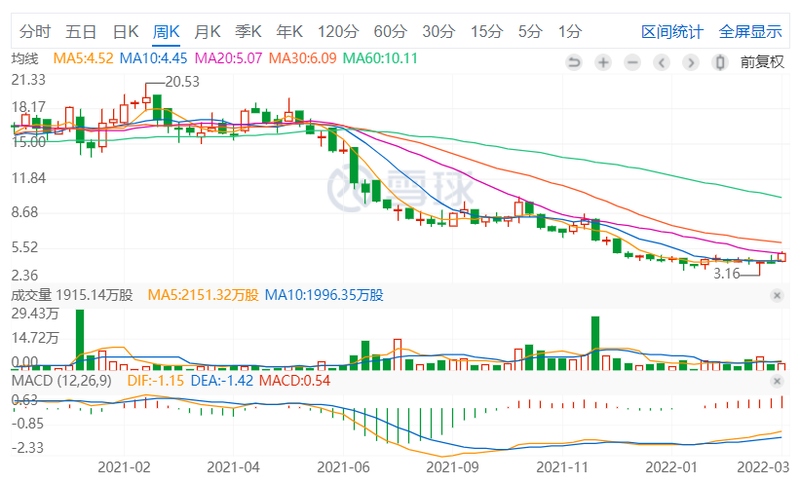Select the 1分 one-minute interval tab
The image size is (800, 483).
pyautogui.click(x=570, y=32)
